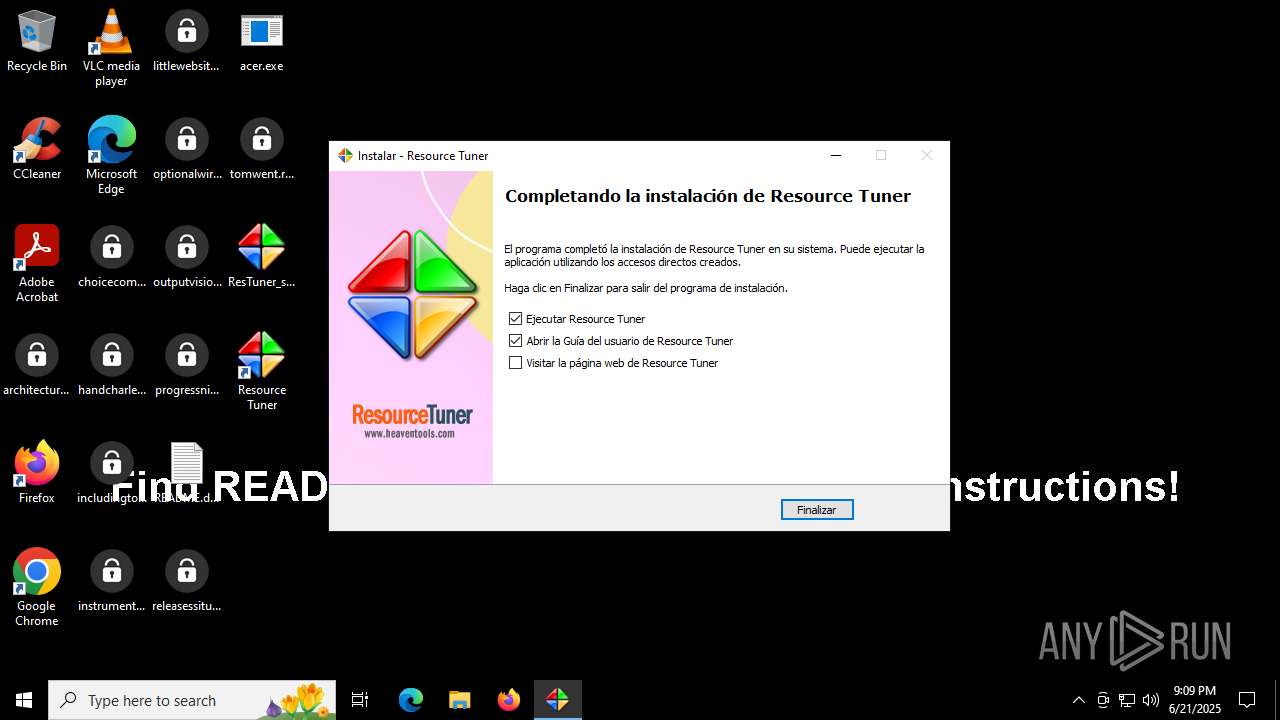Open Google Chrome desktop shortcut
Image resolution: width=1280 pixels, height=720 pixels.
click(37, 588)
